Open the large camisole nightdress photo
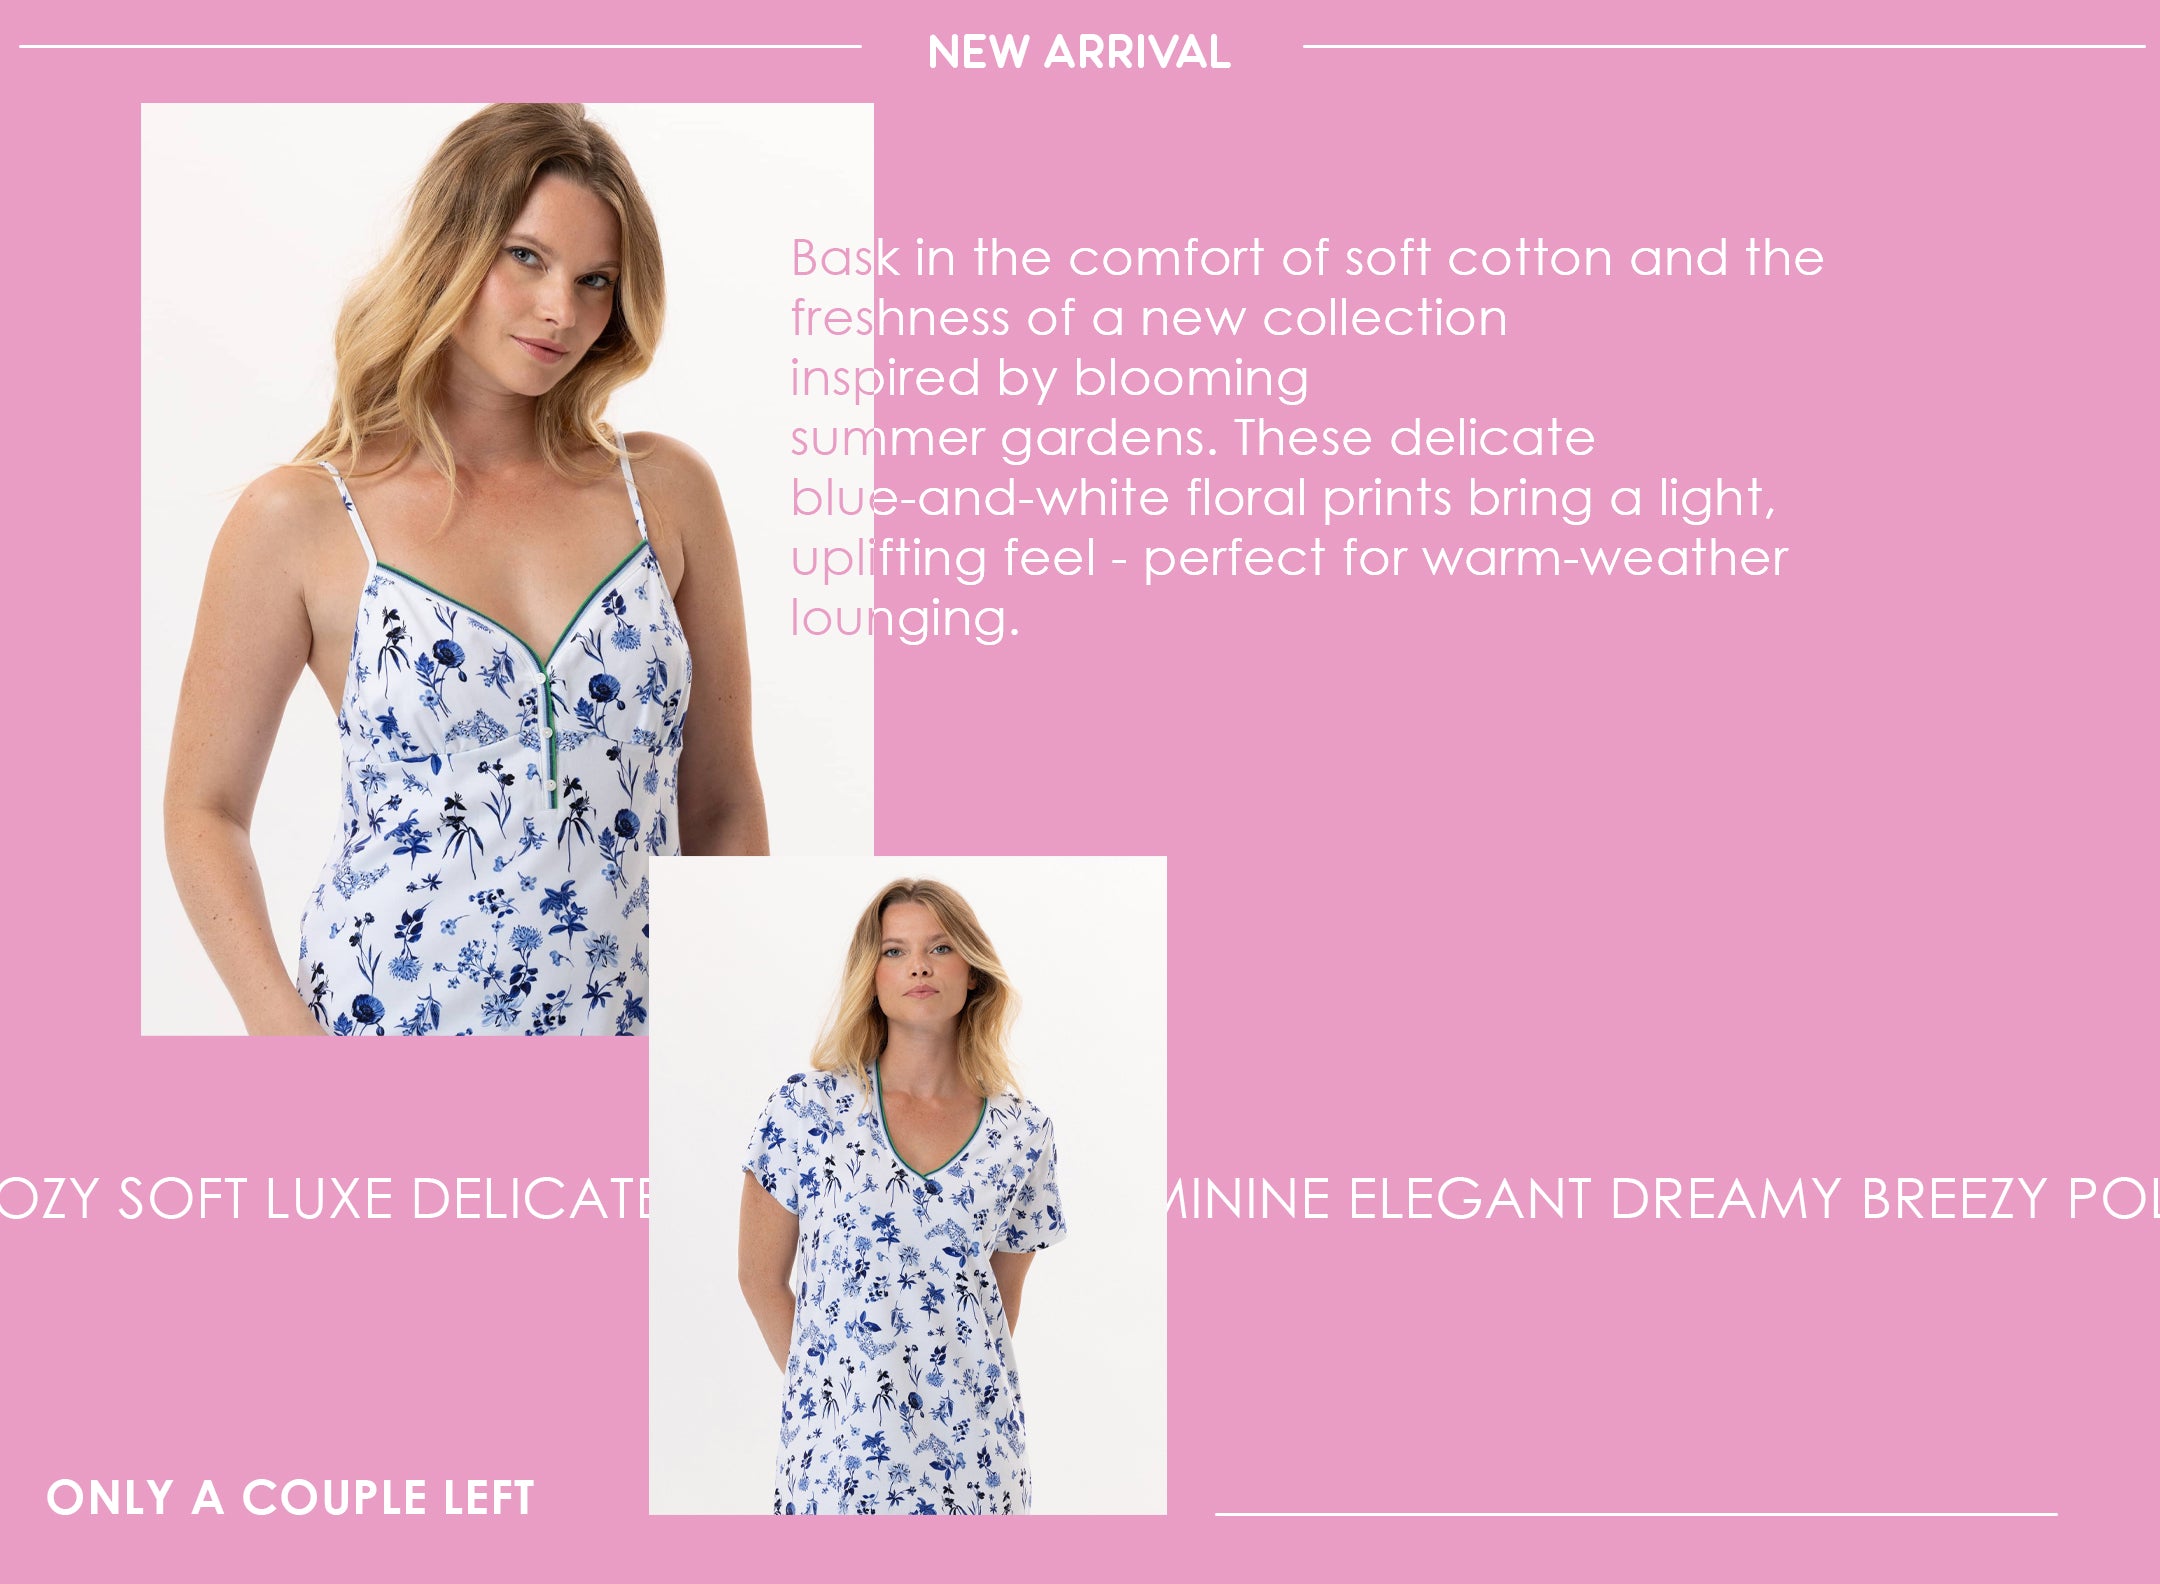Viewport: 2160px width, 1584px height. [507, 569]
